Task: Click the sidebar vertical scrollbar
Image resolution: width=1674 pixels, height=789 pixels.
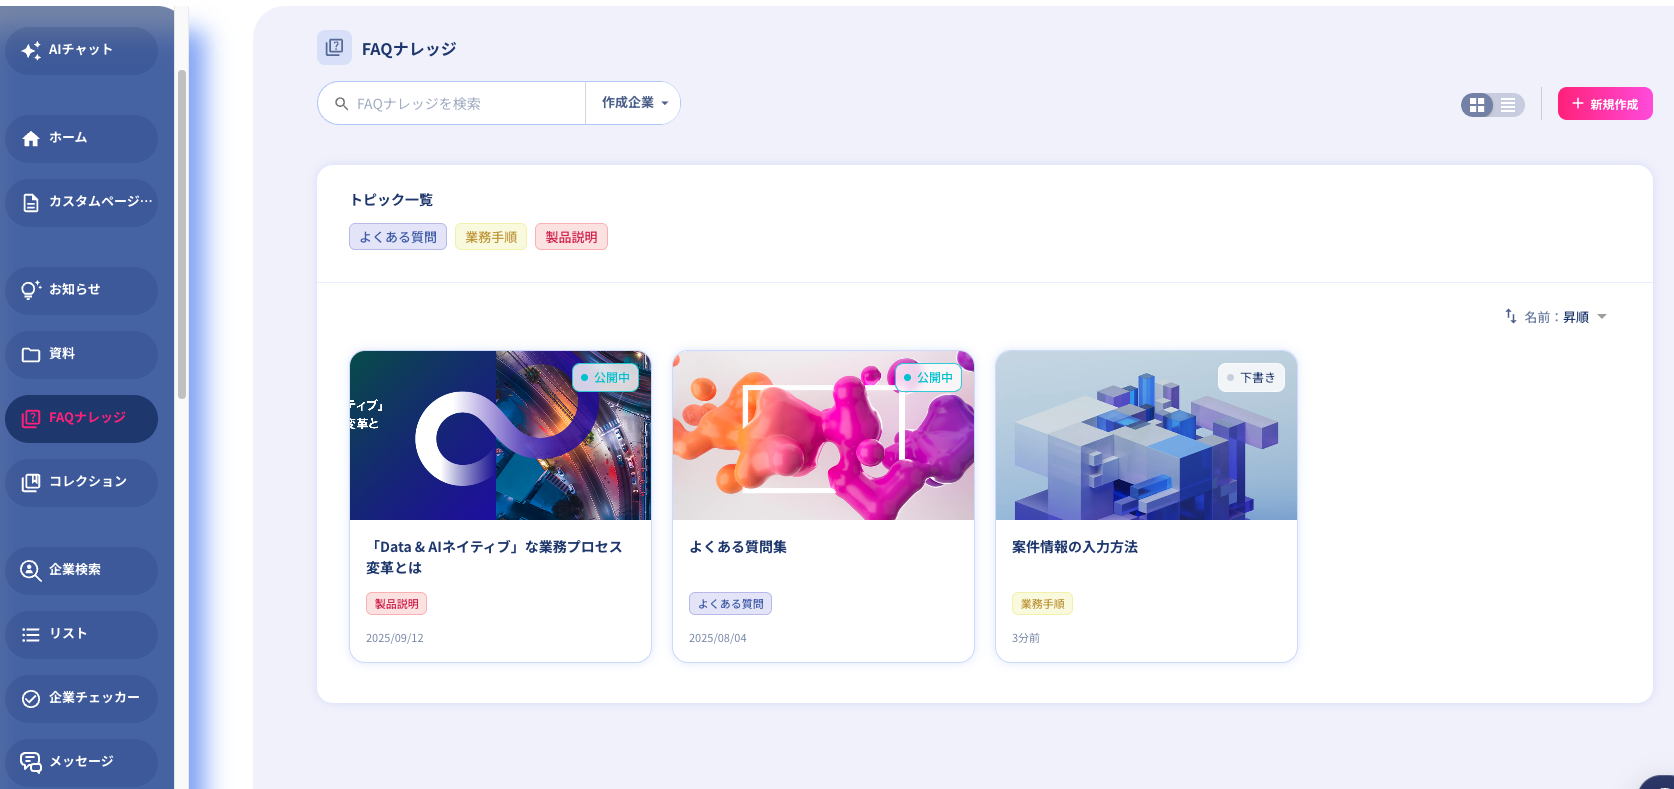Action: (182, 235)
